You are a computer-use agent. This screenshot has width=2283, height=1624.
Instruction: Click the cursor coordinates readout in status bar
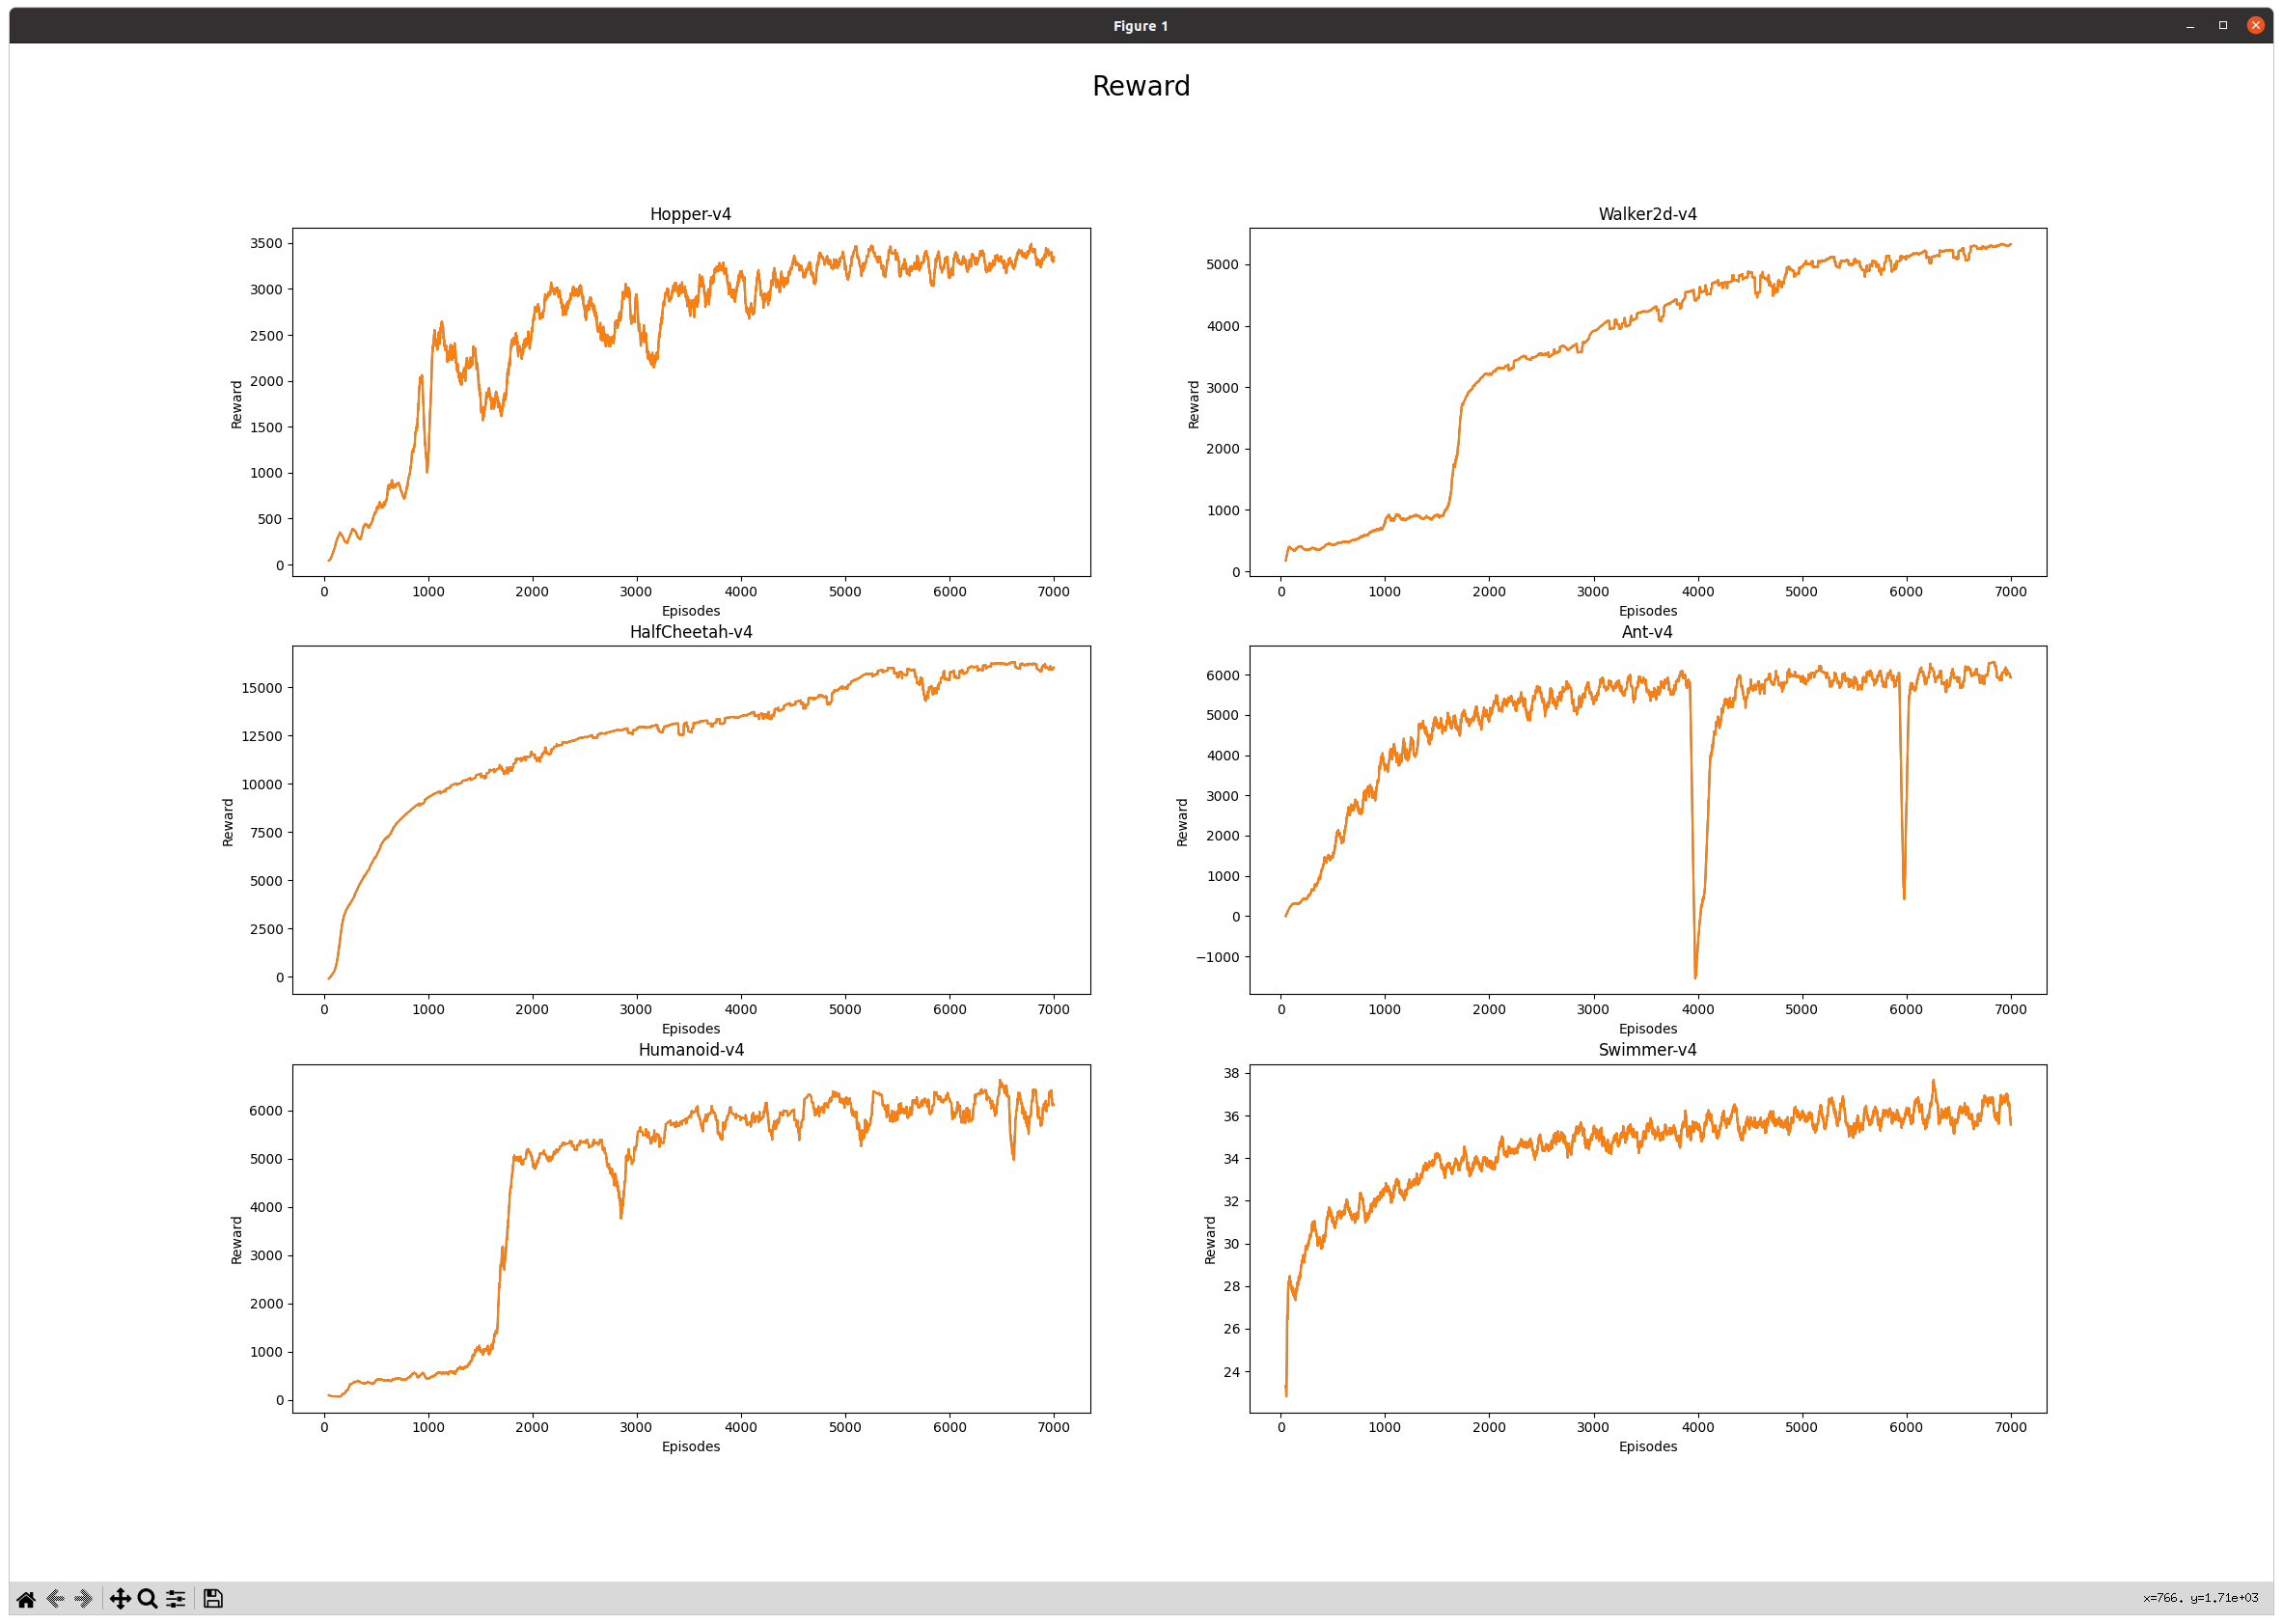[x=2200, y=1598]
